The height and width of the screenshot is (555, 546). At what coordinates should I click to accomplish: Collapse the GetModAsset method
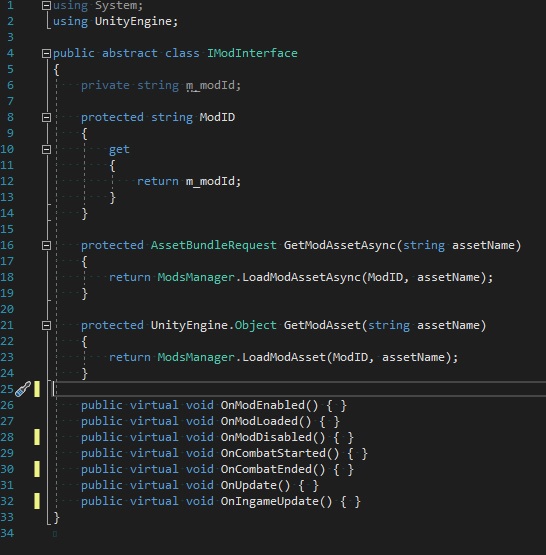pos(46,326)
